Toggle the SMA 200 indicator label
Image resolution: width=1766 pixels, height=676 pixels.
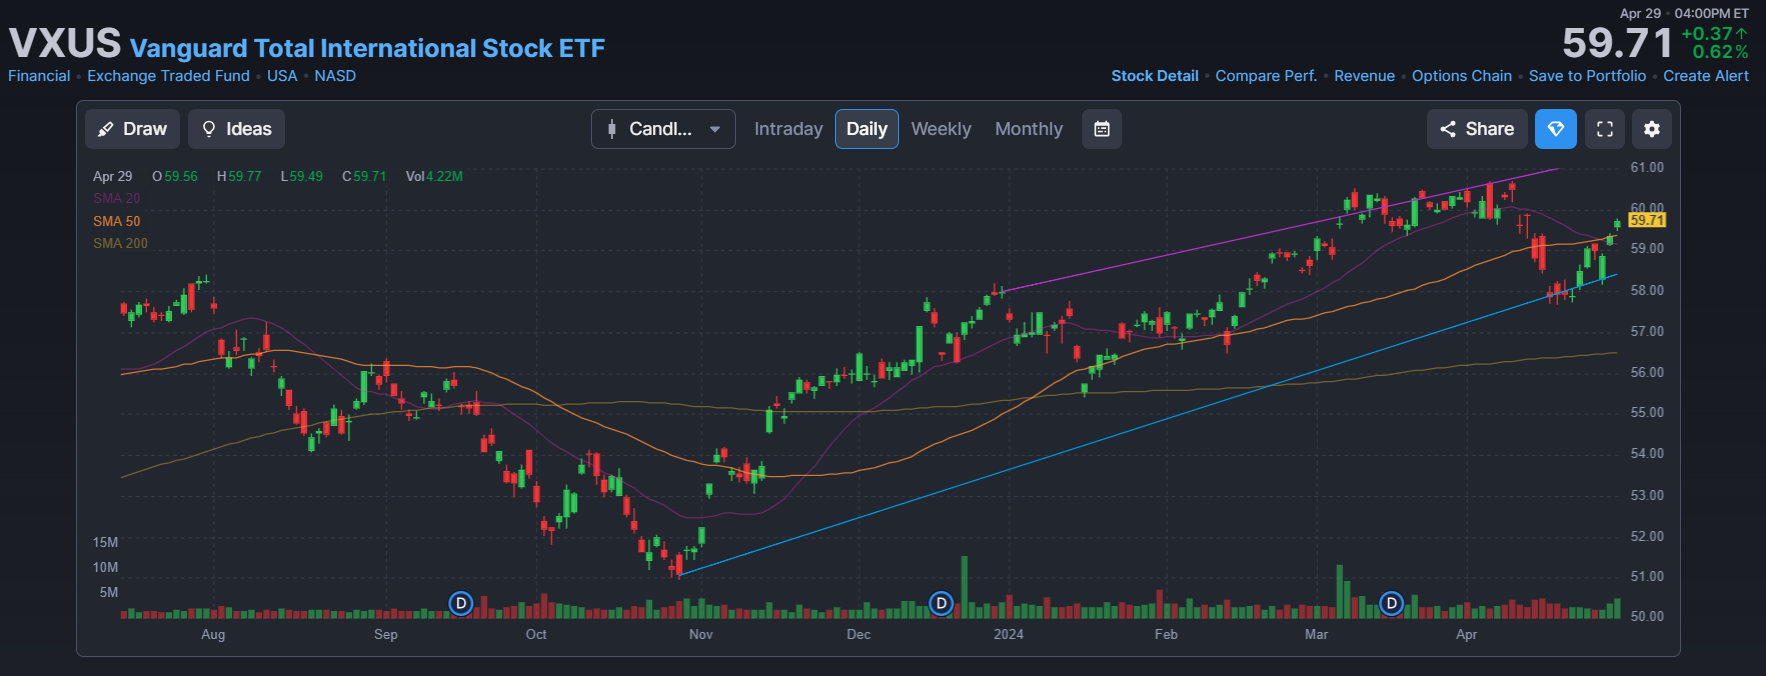[x=120, y=243]
